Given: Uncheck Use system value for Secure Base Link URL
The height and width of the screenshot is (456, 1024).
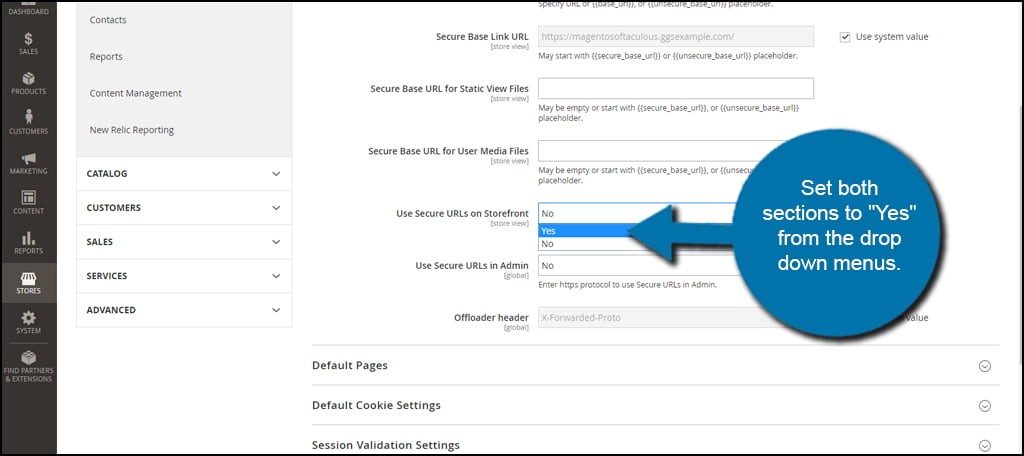Looking at the screenshot, I should click(844, 37).
